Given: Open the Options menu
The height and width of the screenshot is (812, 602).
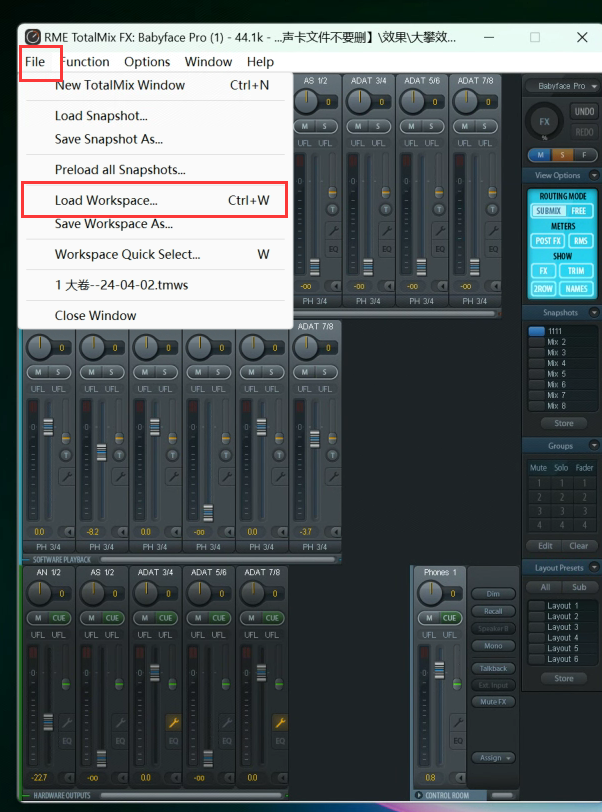Looking at the screenshot, I should point(147,62).
